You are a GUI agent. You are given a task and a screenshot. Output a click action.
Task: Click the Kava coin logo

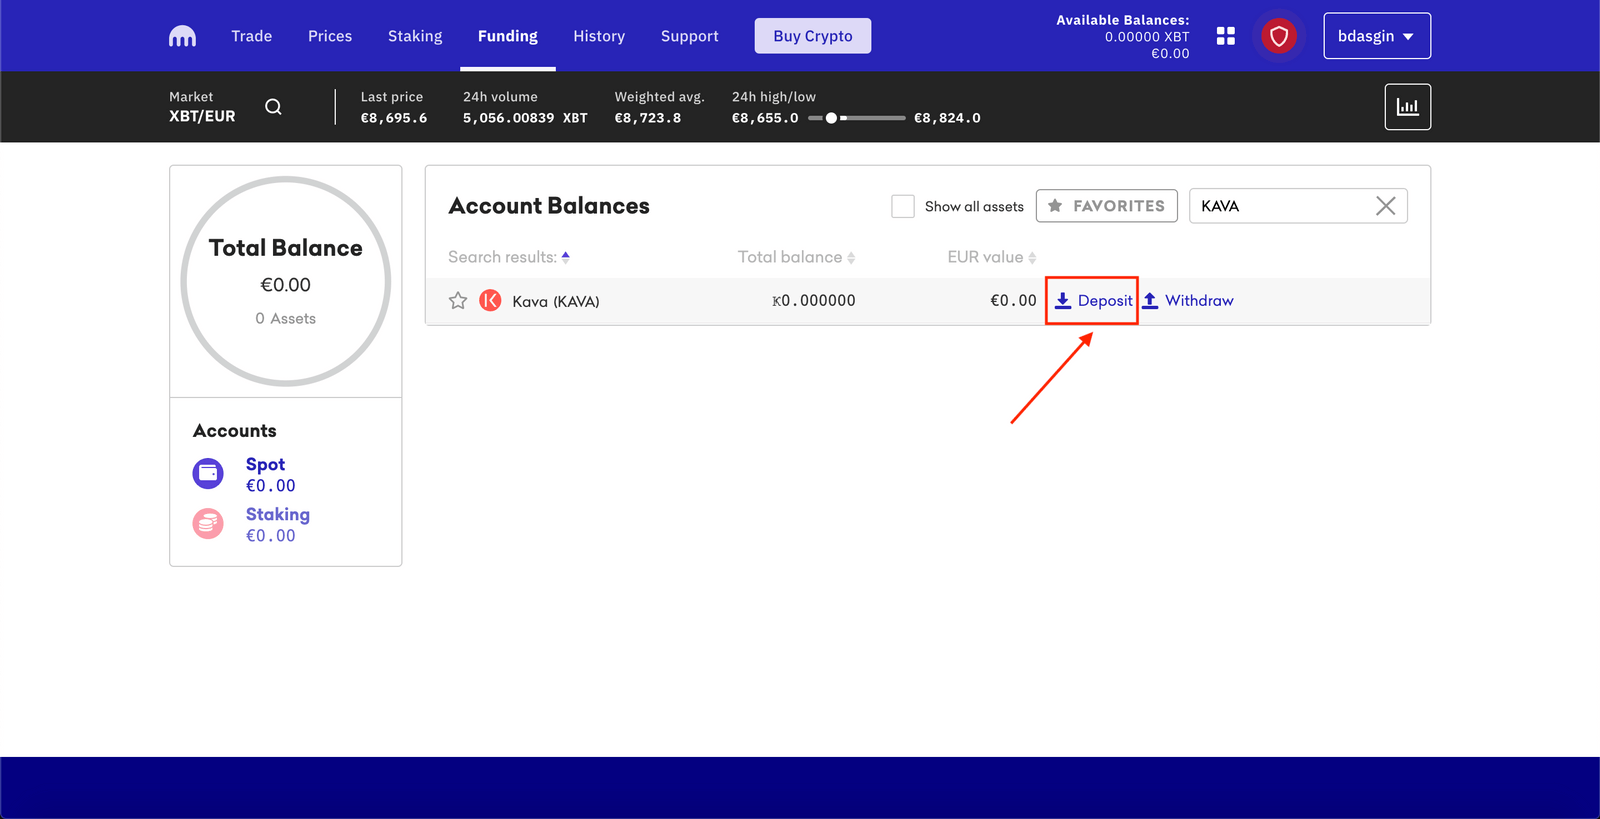click(490, 300)
